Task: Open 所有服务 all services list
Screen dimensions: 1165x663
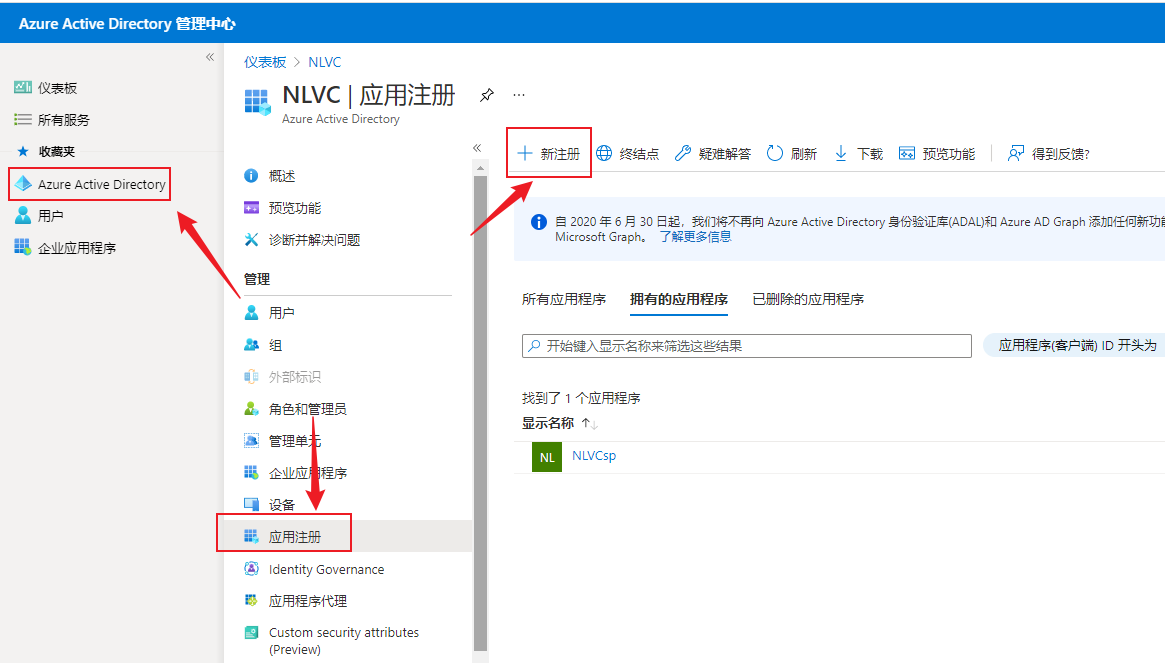Action: tap(52, 120)
